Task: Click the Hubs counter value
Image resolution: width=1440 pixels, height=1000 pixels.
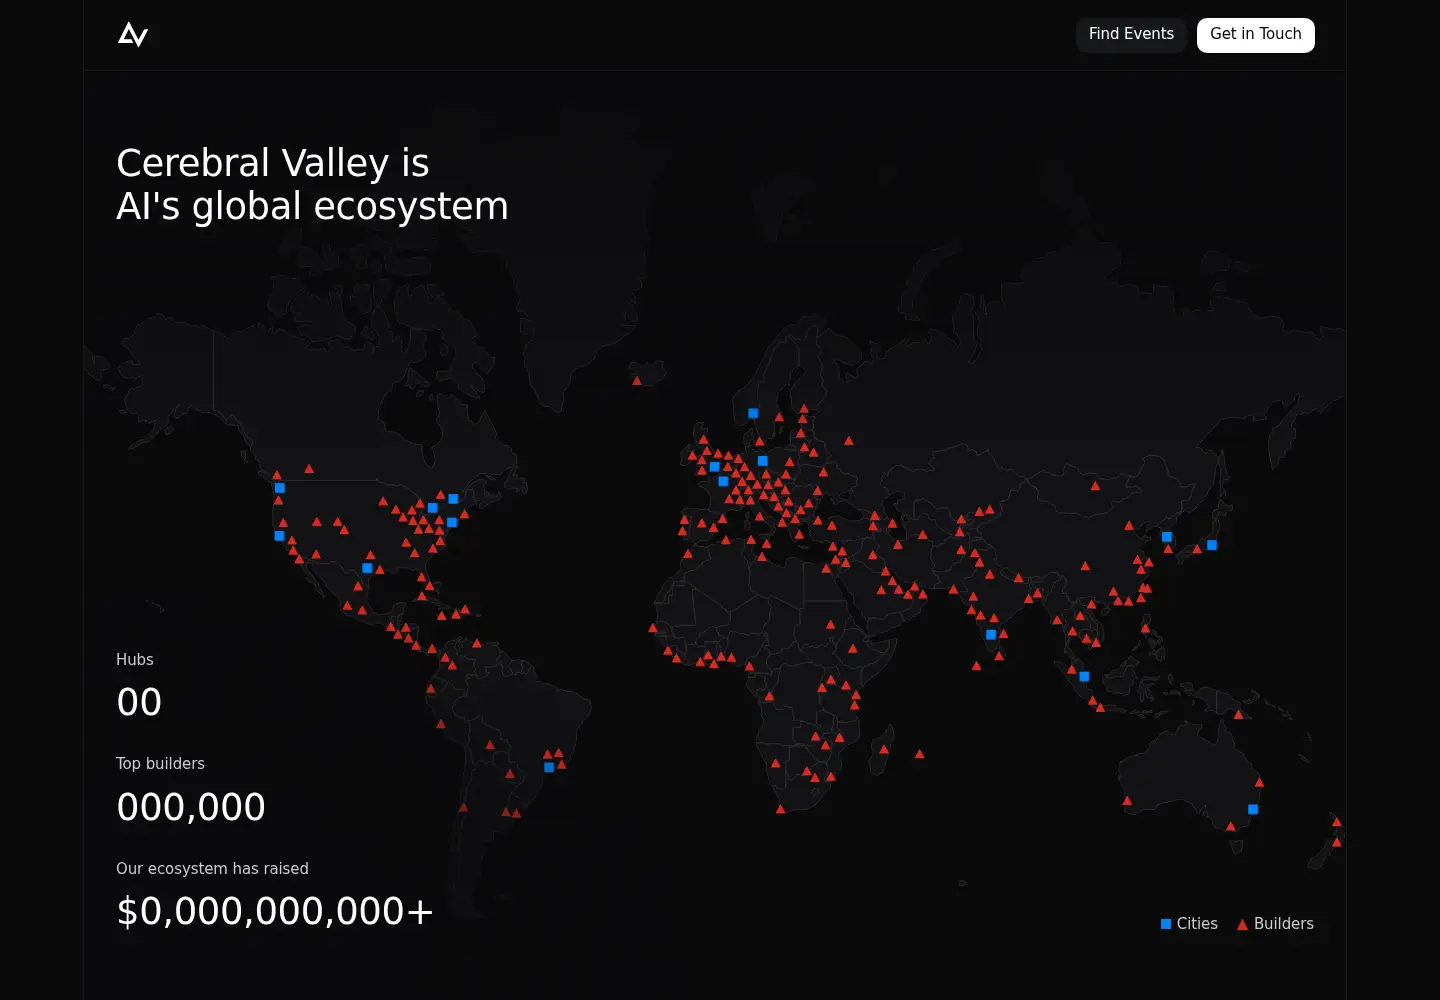Action: point(139,702)
